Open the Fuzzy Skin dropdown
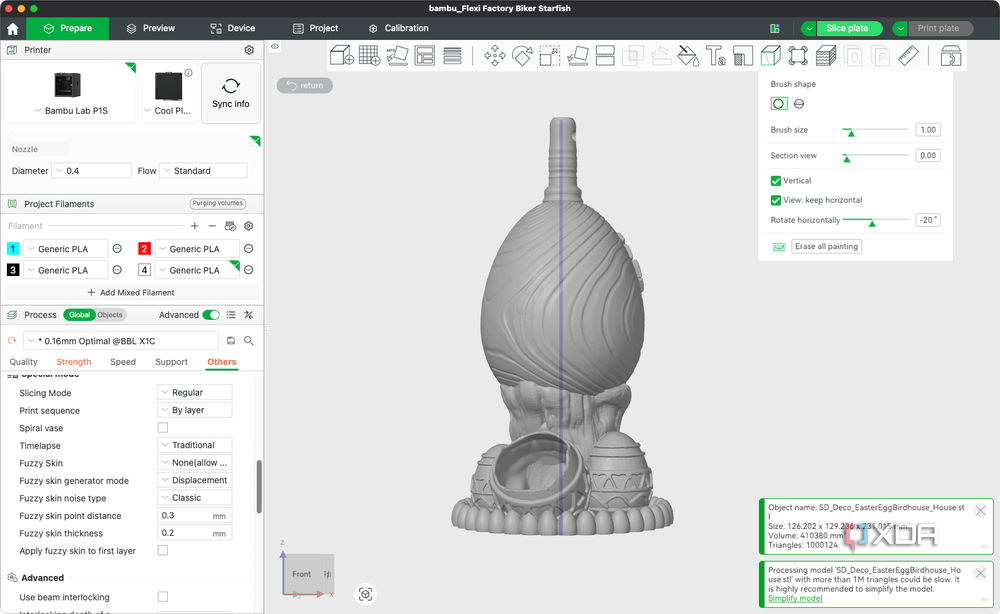Image resolution: width=1000 pixels, height=614 pixels. (x=195, y=463)
